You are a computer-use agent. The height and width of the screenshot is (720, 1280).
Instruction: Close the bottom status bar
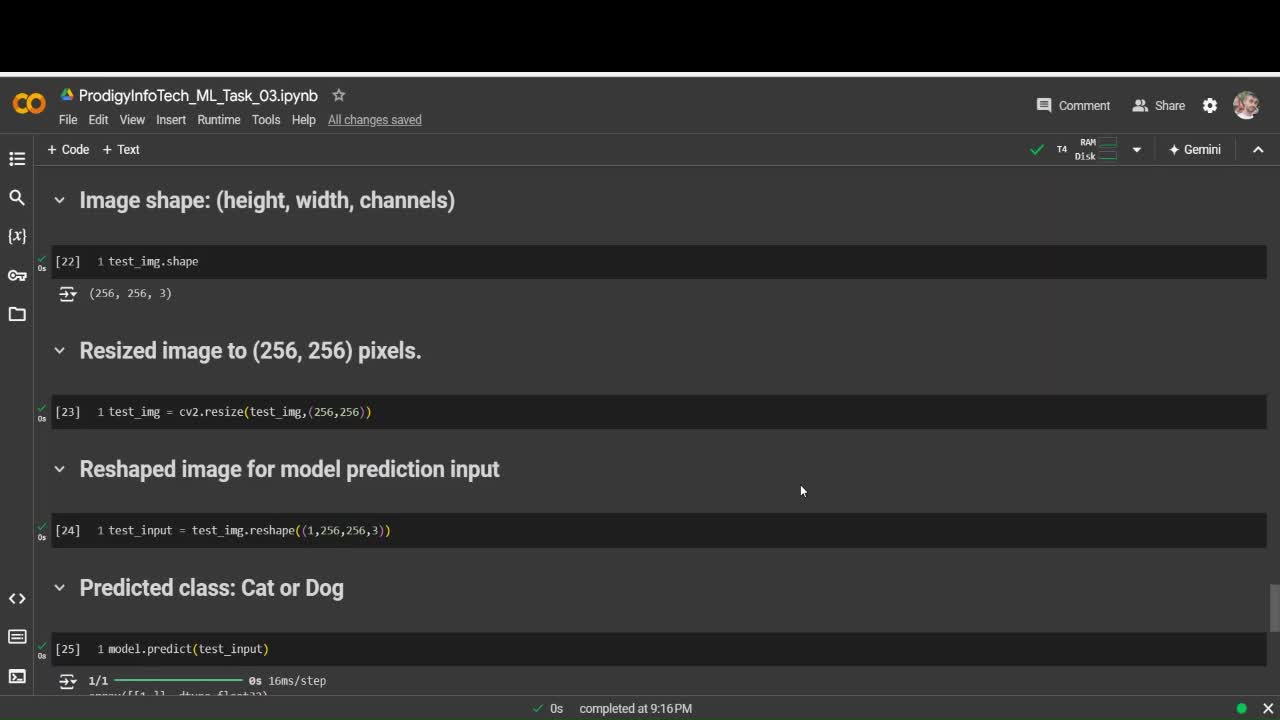[x=1268, y=708]
